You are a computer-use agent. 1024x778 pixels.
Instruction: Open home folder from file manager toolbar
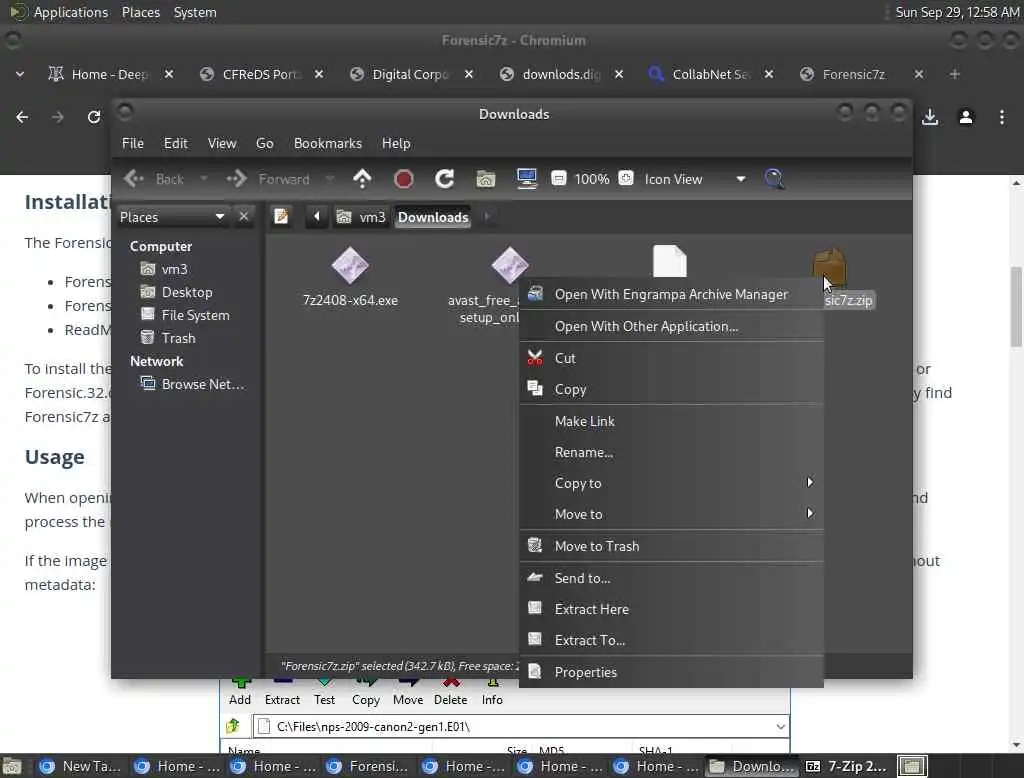point(485,178)
